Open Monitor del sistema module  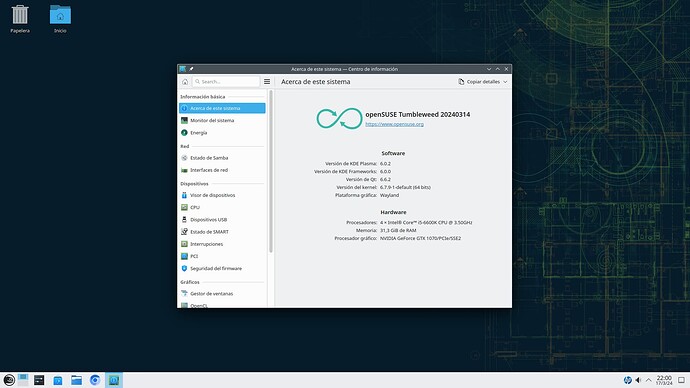coord(222,121)
